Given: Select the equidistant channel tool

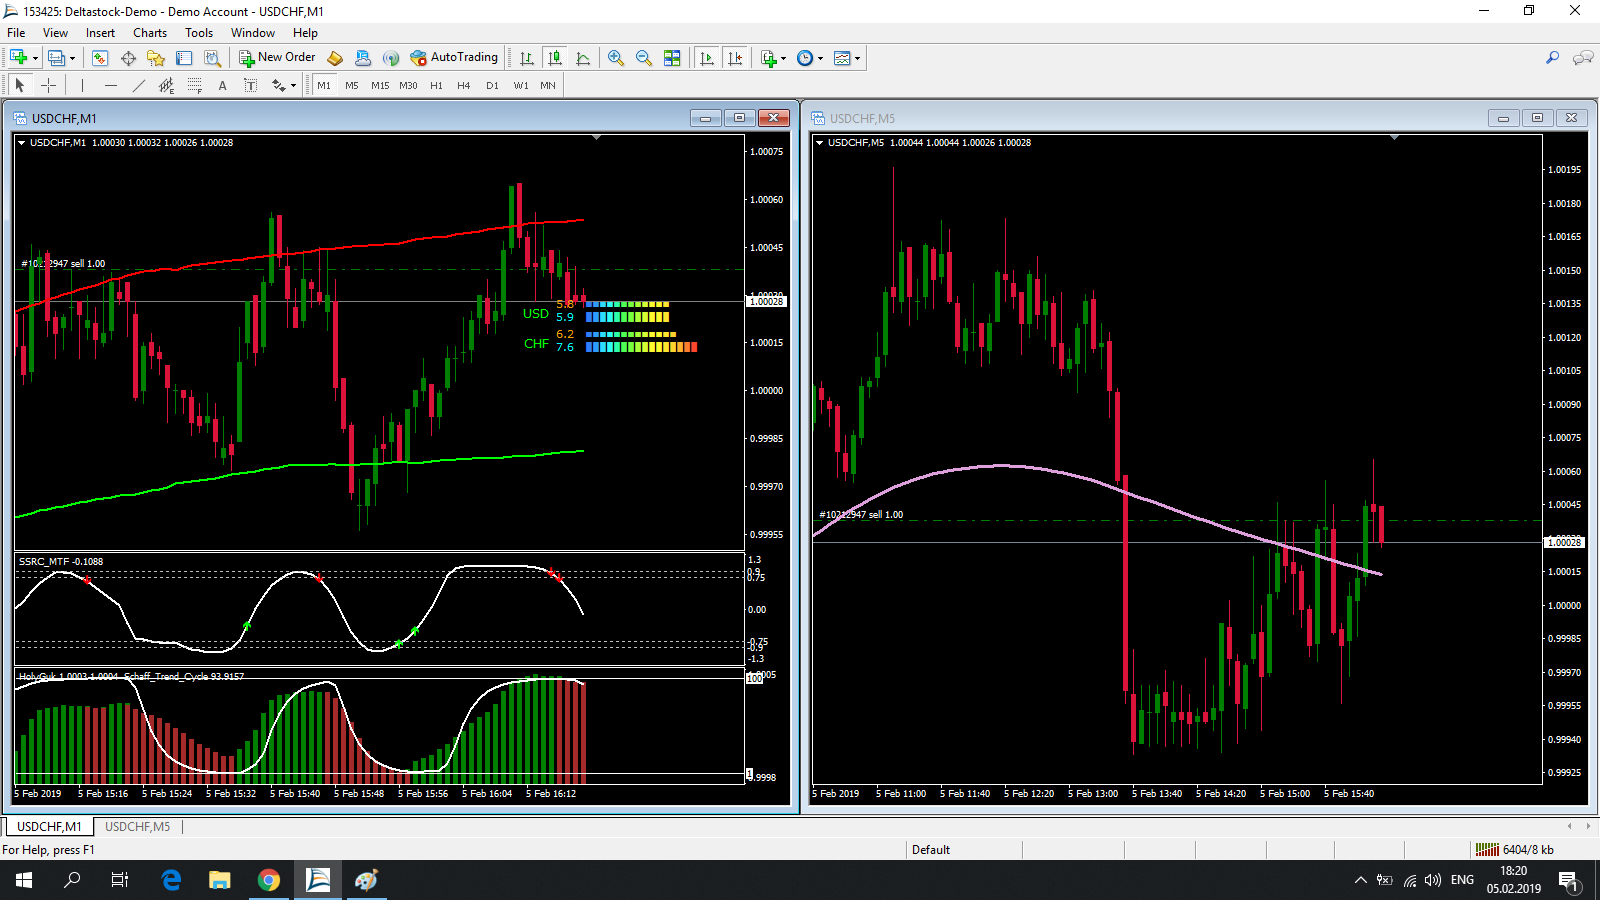Looking at the screenshot, I should (166, 85).
